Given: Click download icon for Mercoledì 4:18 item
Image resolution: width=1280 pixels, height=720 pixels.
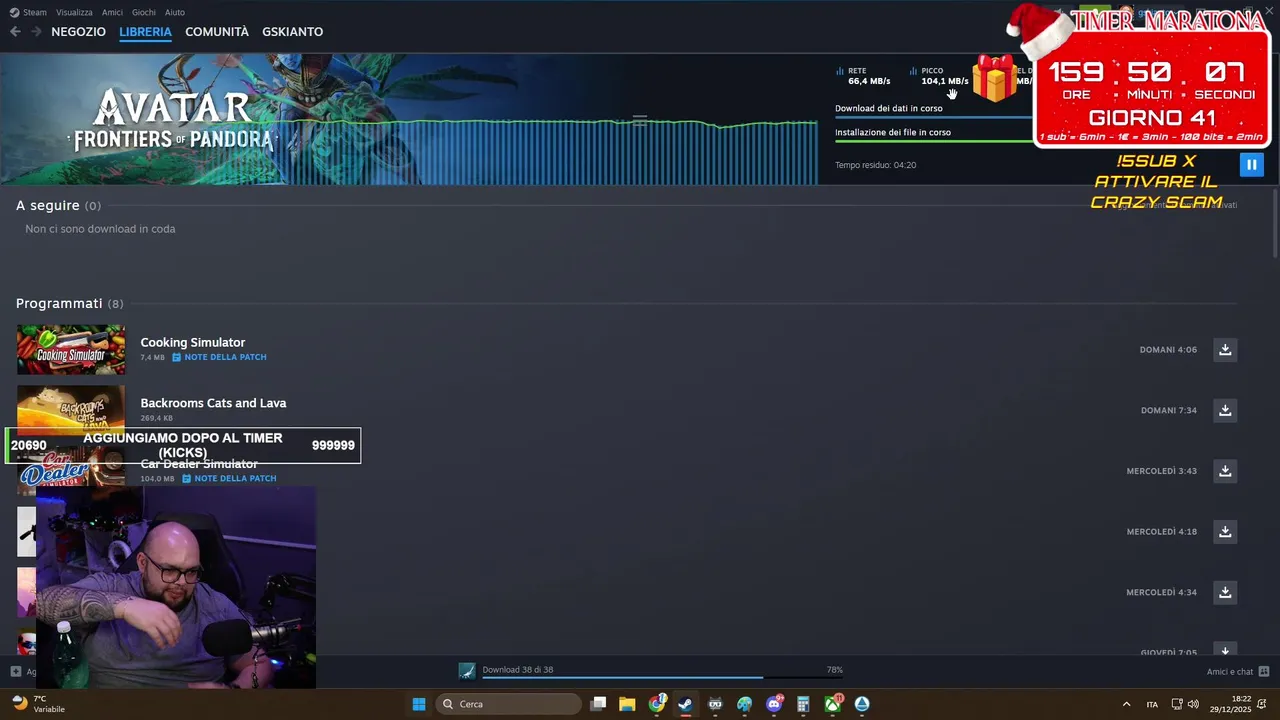Looking at the screenshot, I should [x=1225, y=532].
